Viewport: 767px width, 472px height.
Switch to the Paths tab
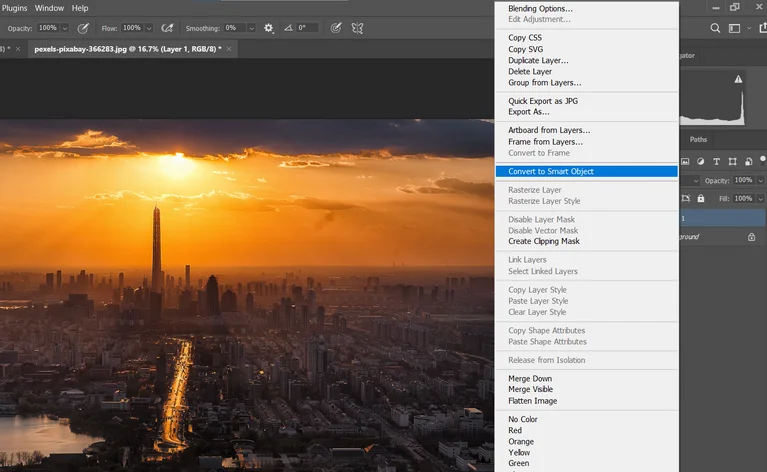click(x=698, y=140)
